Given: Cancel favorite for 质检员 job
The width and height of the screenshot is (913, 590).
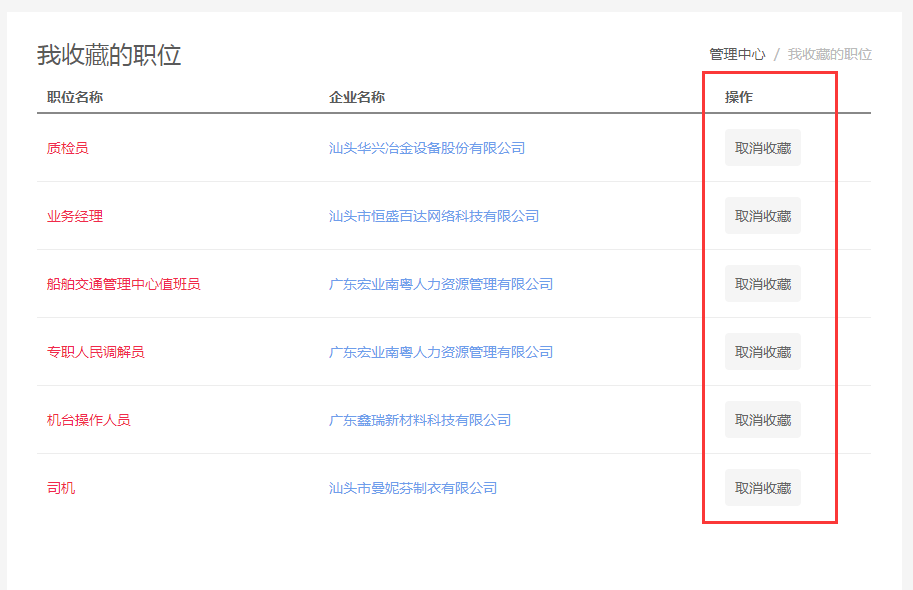Looking at the screenshot, I should (763, 148).
